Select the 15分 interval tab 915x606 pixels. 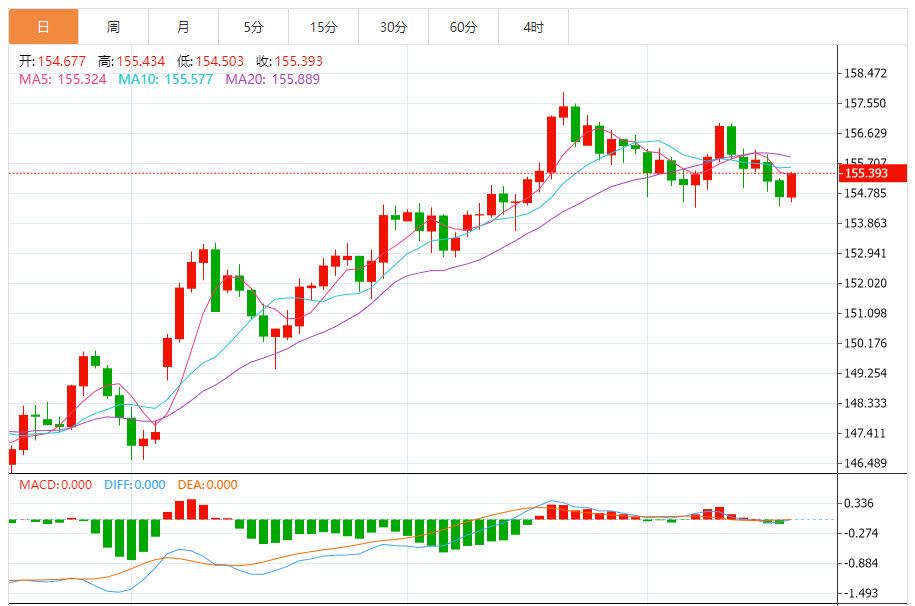coord(323,27)
